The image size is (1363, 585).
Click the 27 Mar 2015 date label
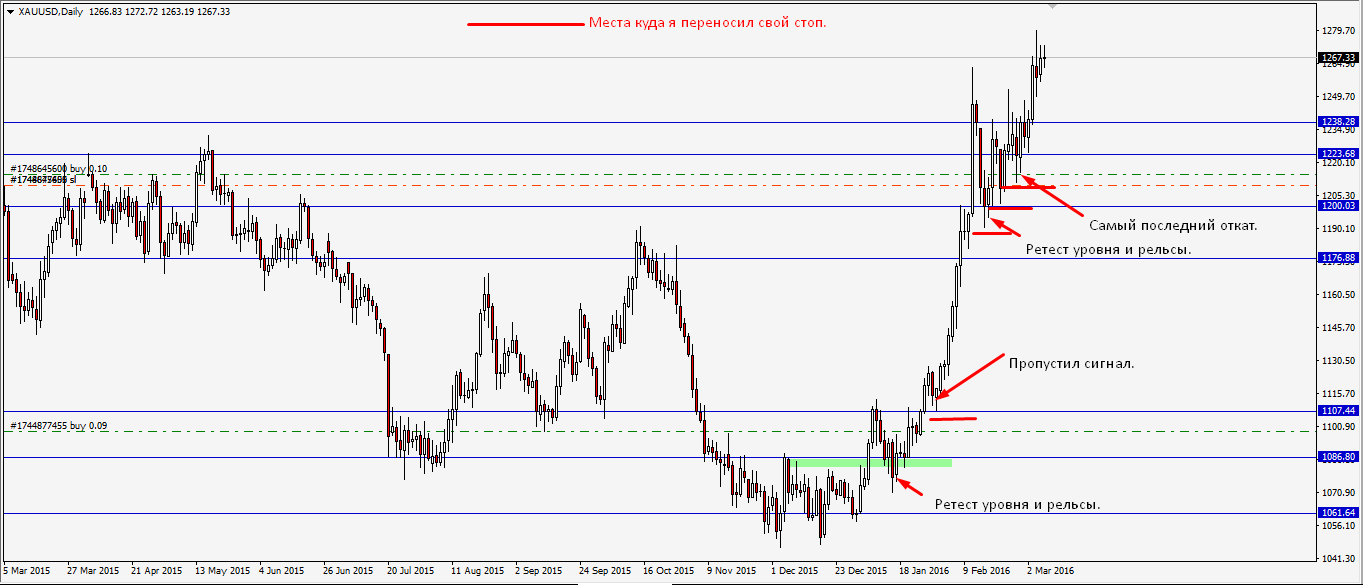pyautogui.click(x=93, y=571)
